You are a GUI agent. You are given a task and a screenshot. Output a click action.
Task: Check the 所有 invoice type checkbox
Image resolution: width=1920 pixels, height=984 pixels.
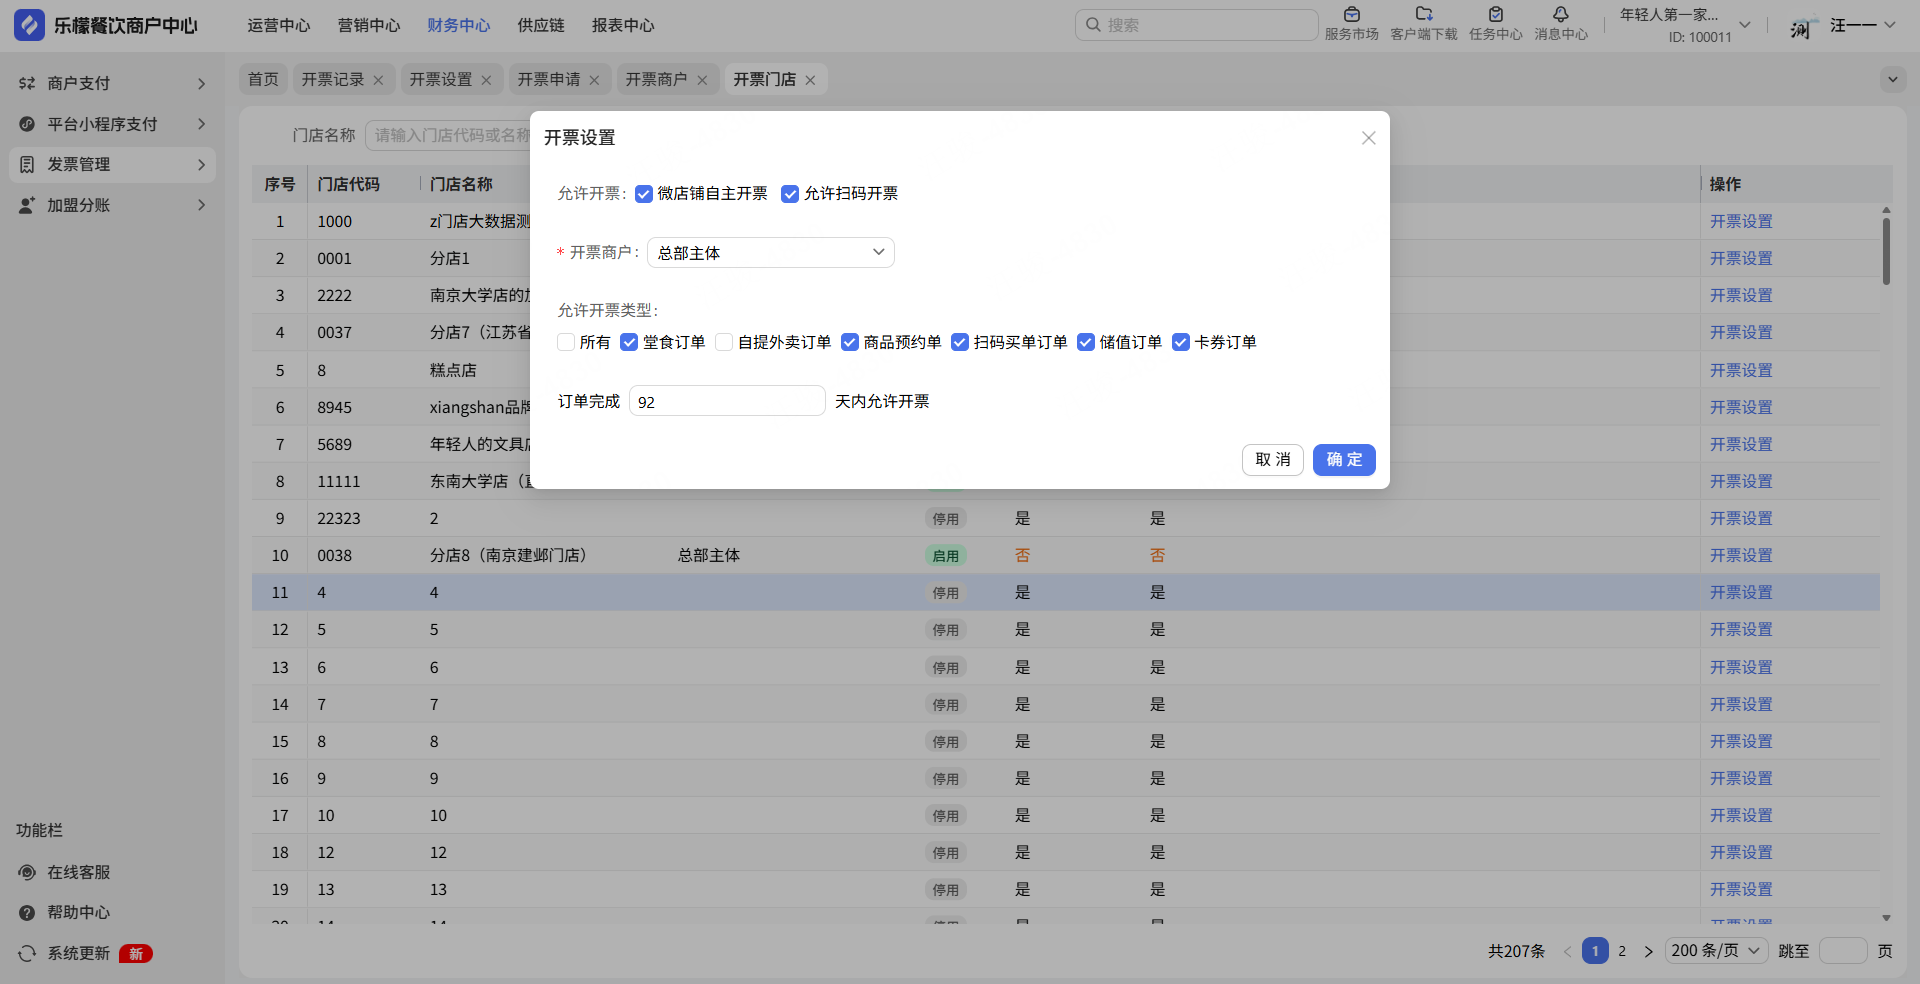click(x=566, y=342)
